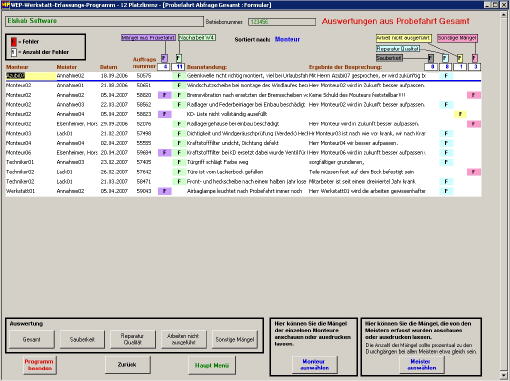This screenshot has width=510, height=381.
Task: Select the Monteur04 row
Action: click(x=243, y=143)
